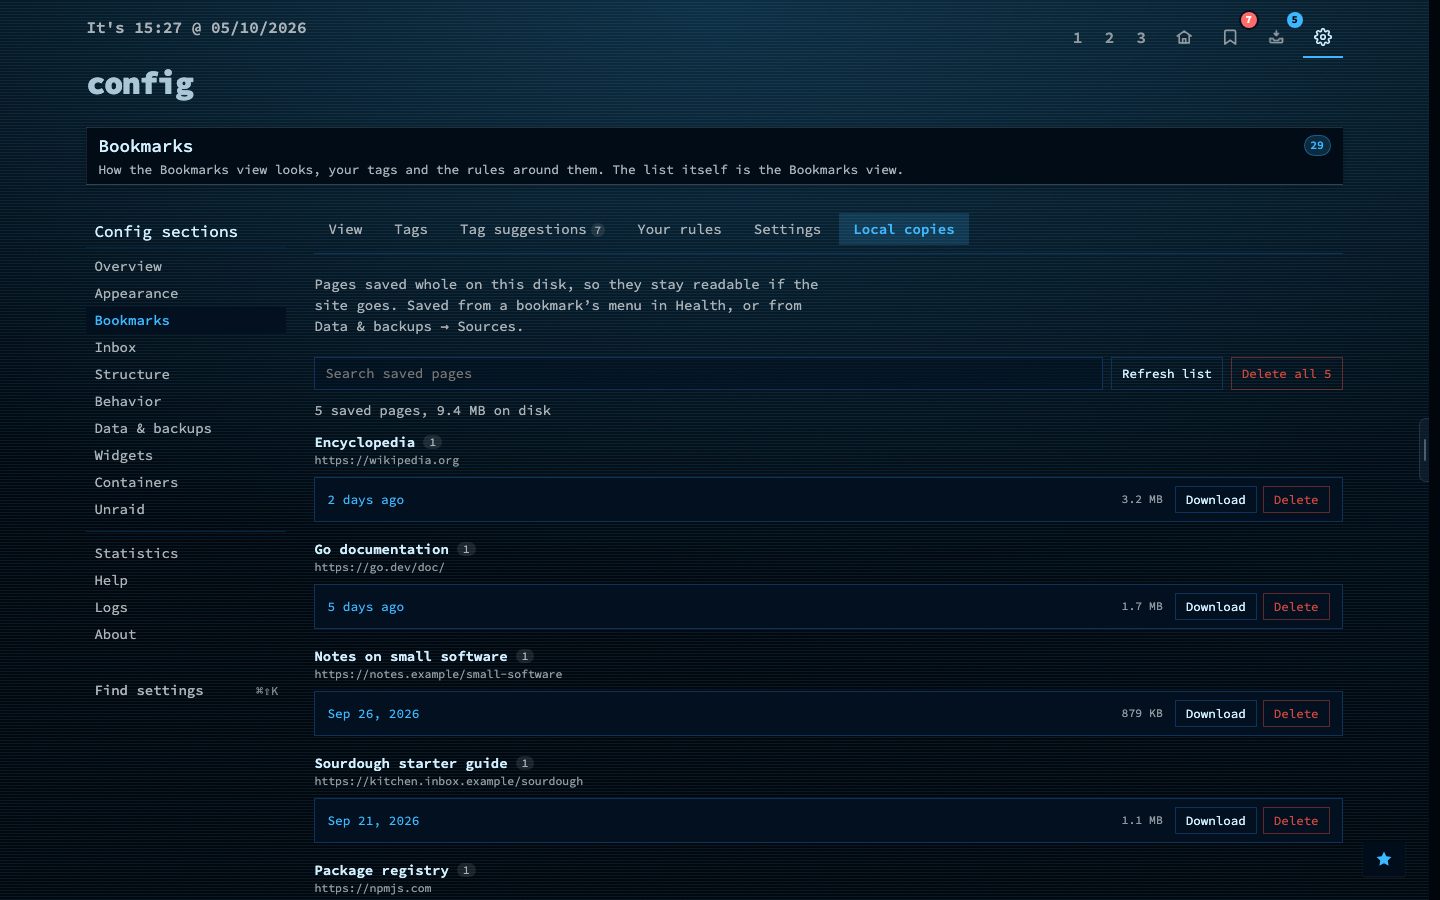Click the Go documentation title
This screenshot has width=1440, height=900.
(381, 549)
